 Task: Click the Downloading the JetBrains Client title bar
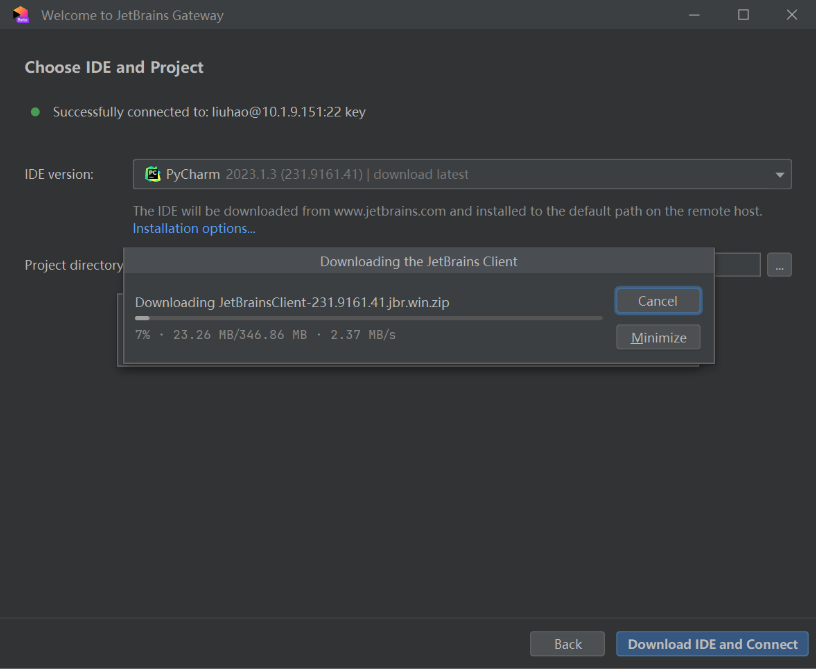coord(418,262)
